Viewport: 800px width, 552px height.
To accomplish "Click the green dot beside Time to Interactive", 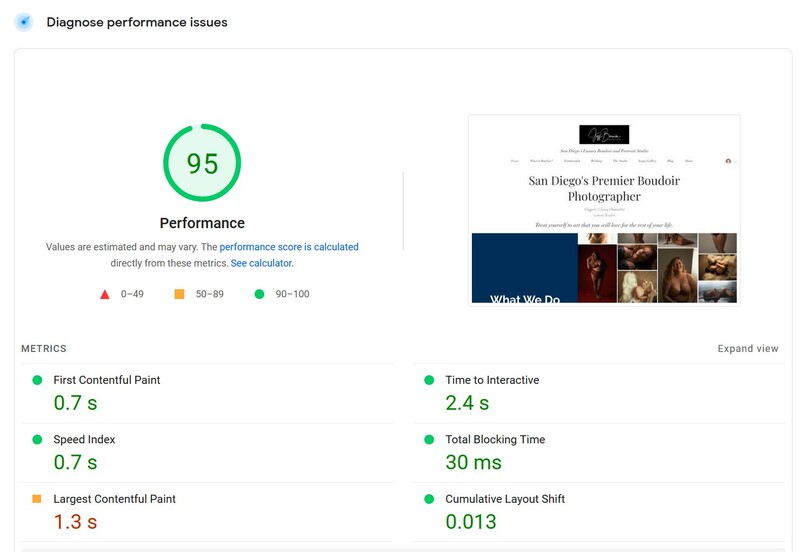I will (x=429, y=380).
